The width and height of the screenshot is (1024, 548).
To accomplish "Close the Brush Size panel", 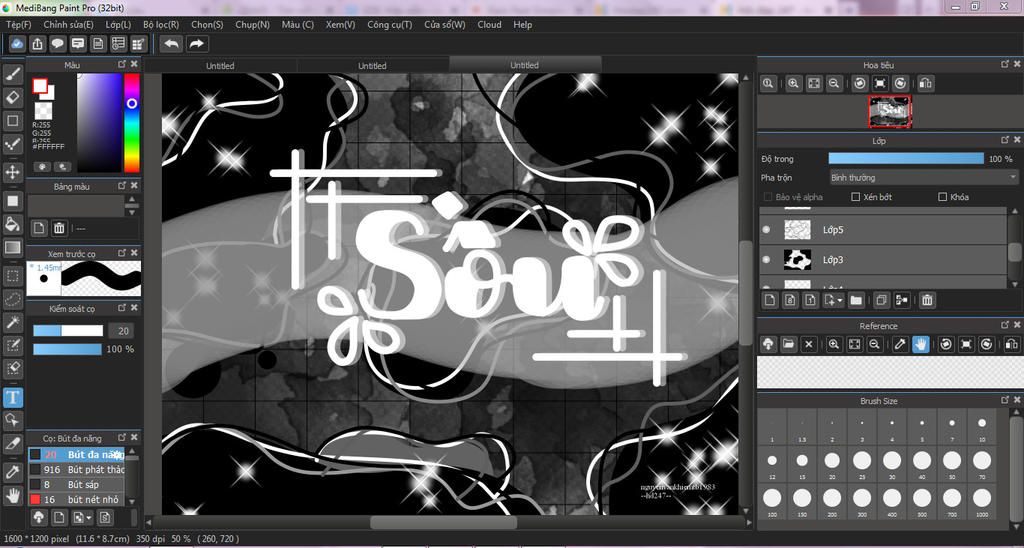I will coord(1017,400).
